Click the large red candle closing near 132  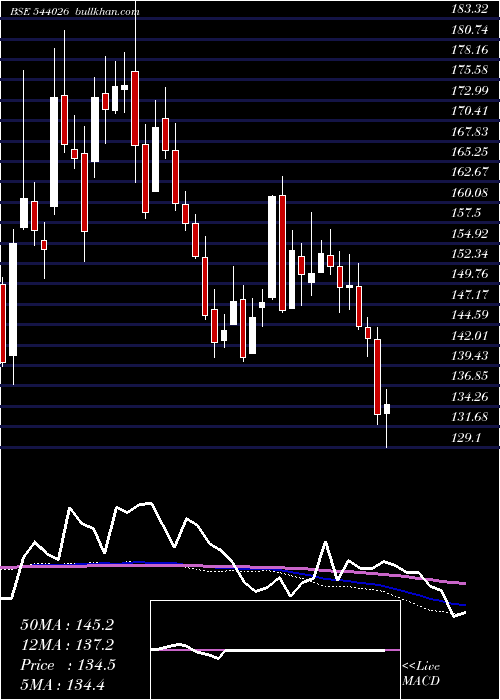point(378,377)
